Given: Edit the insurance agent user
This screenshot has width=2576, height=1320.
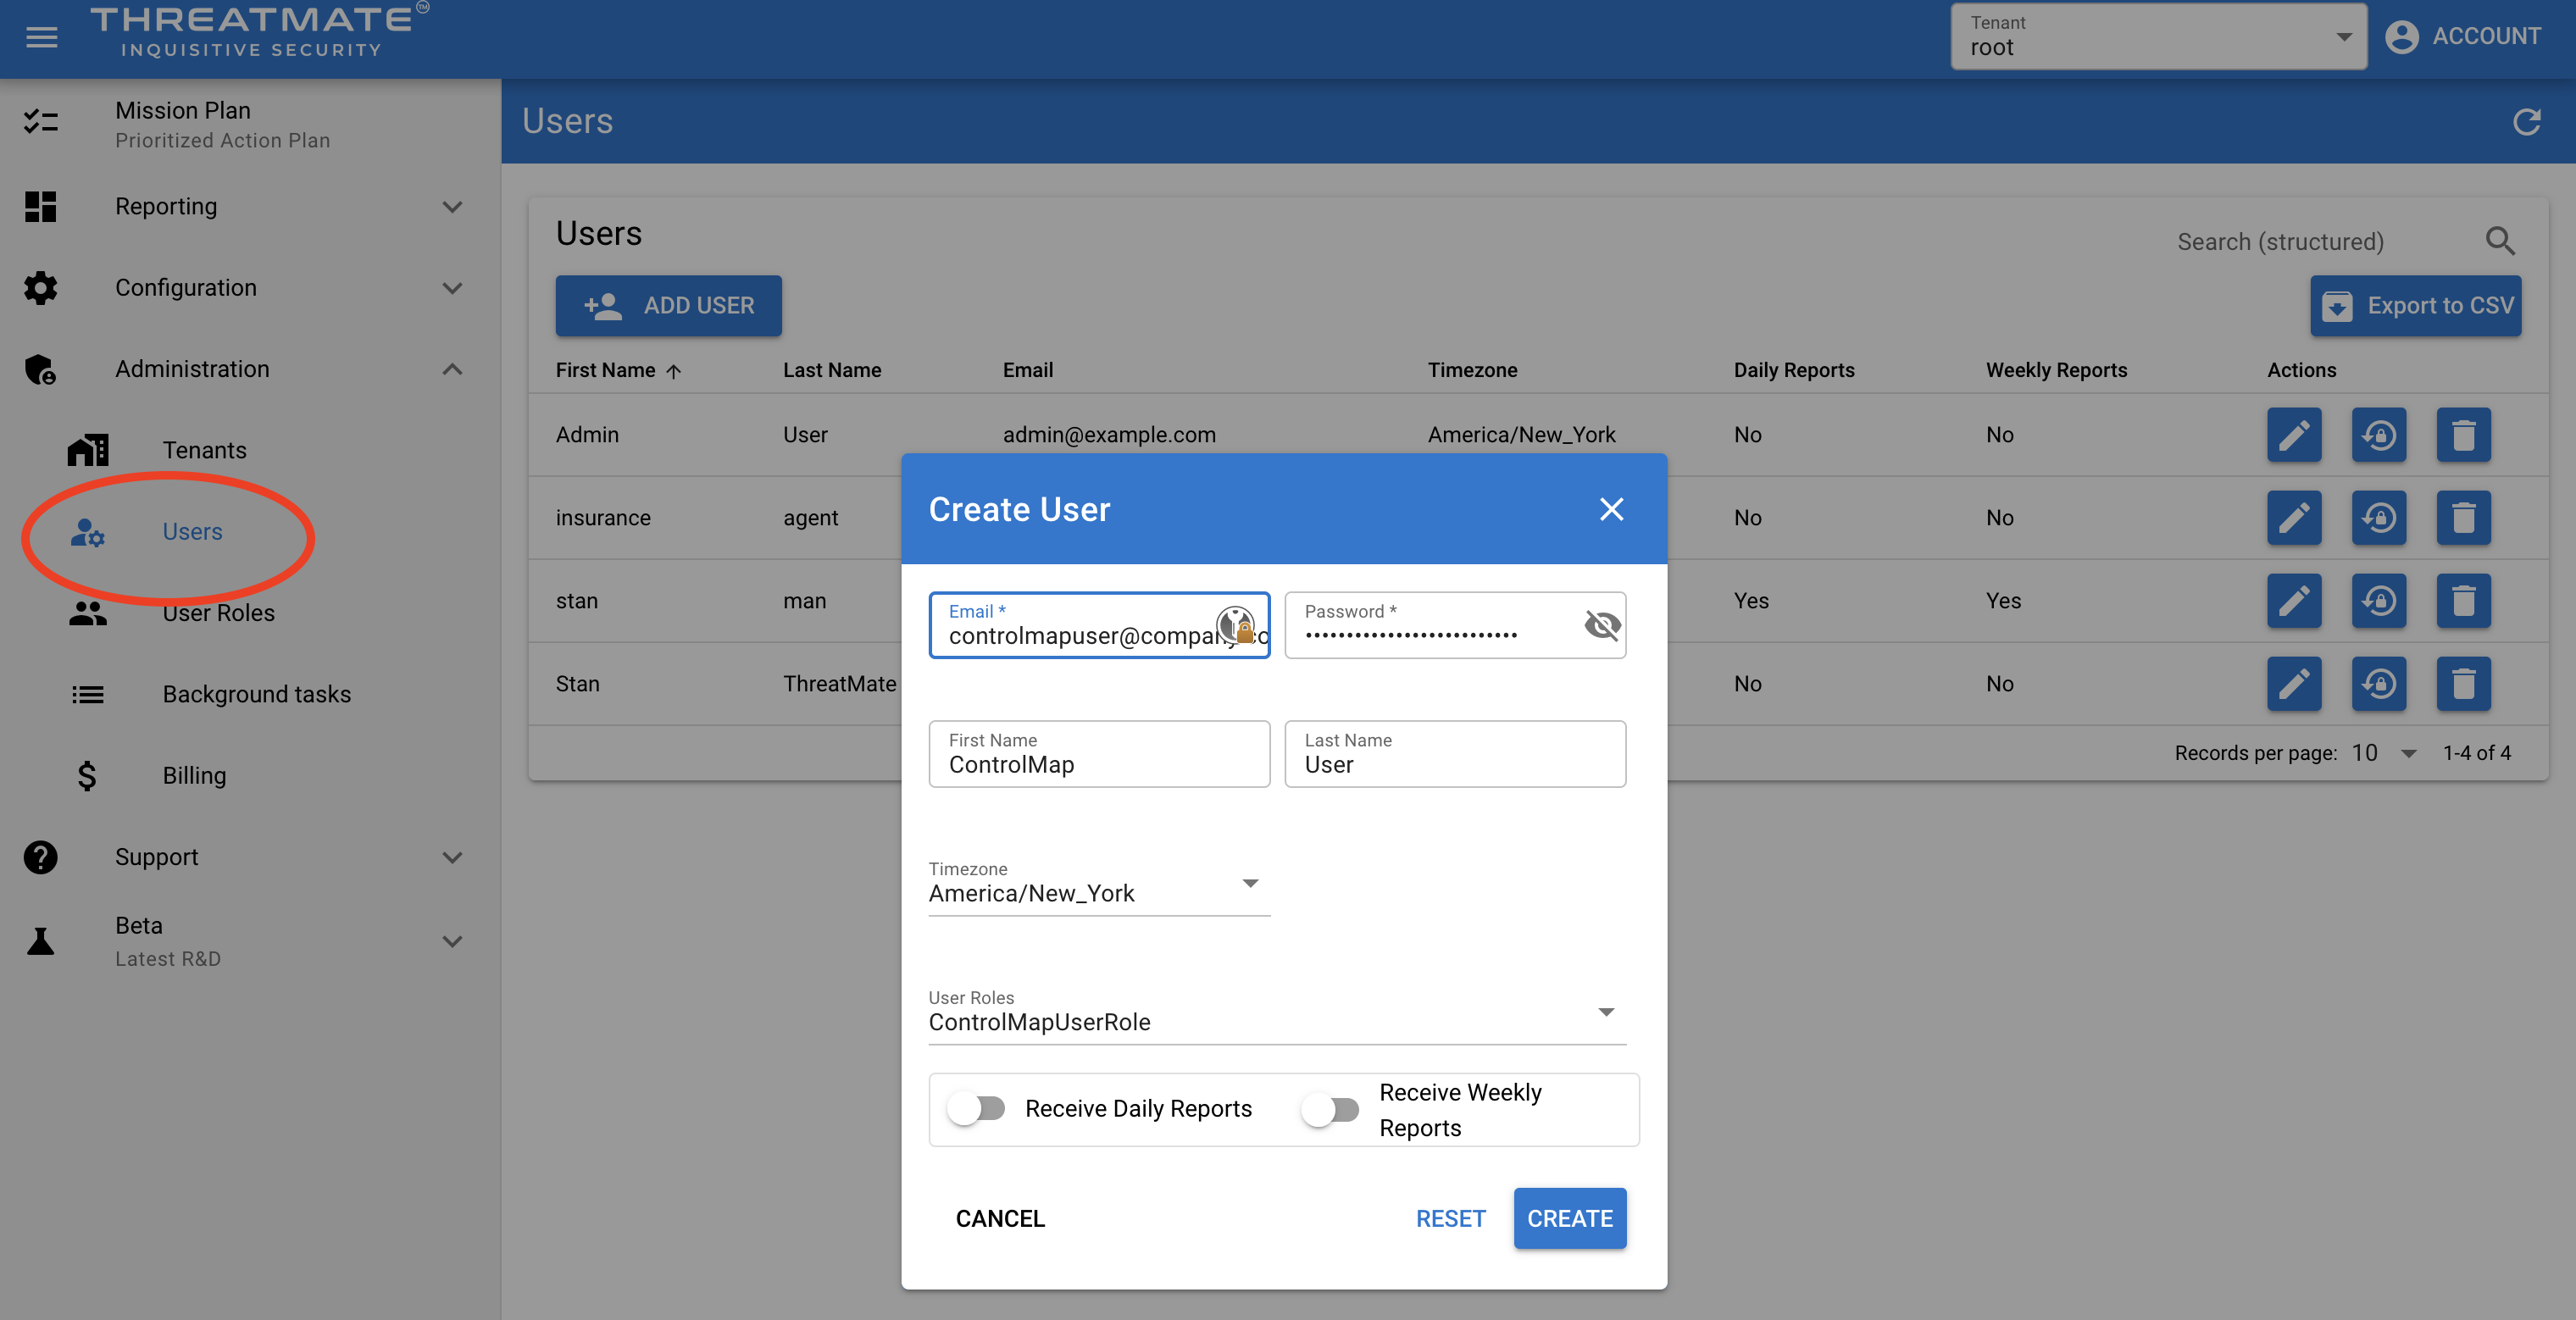Looking at the screenshot, I should click(x=2294, y=518).
